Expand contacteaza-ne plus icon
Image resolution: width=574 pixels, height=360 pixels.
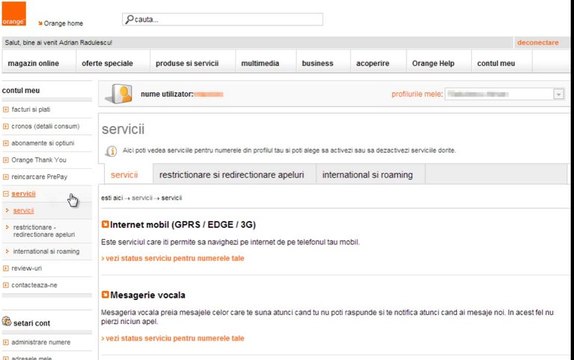5,285
